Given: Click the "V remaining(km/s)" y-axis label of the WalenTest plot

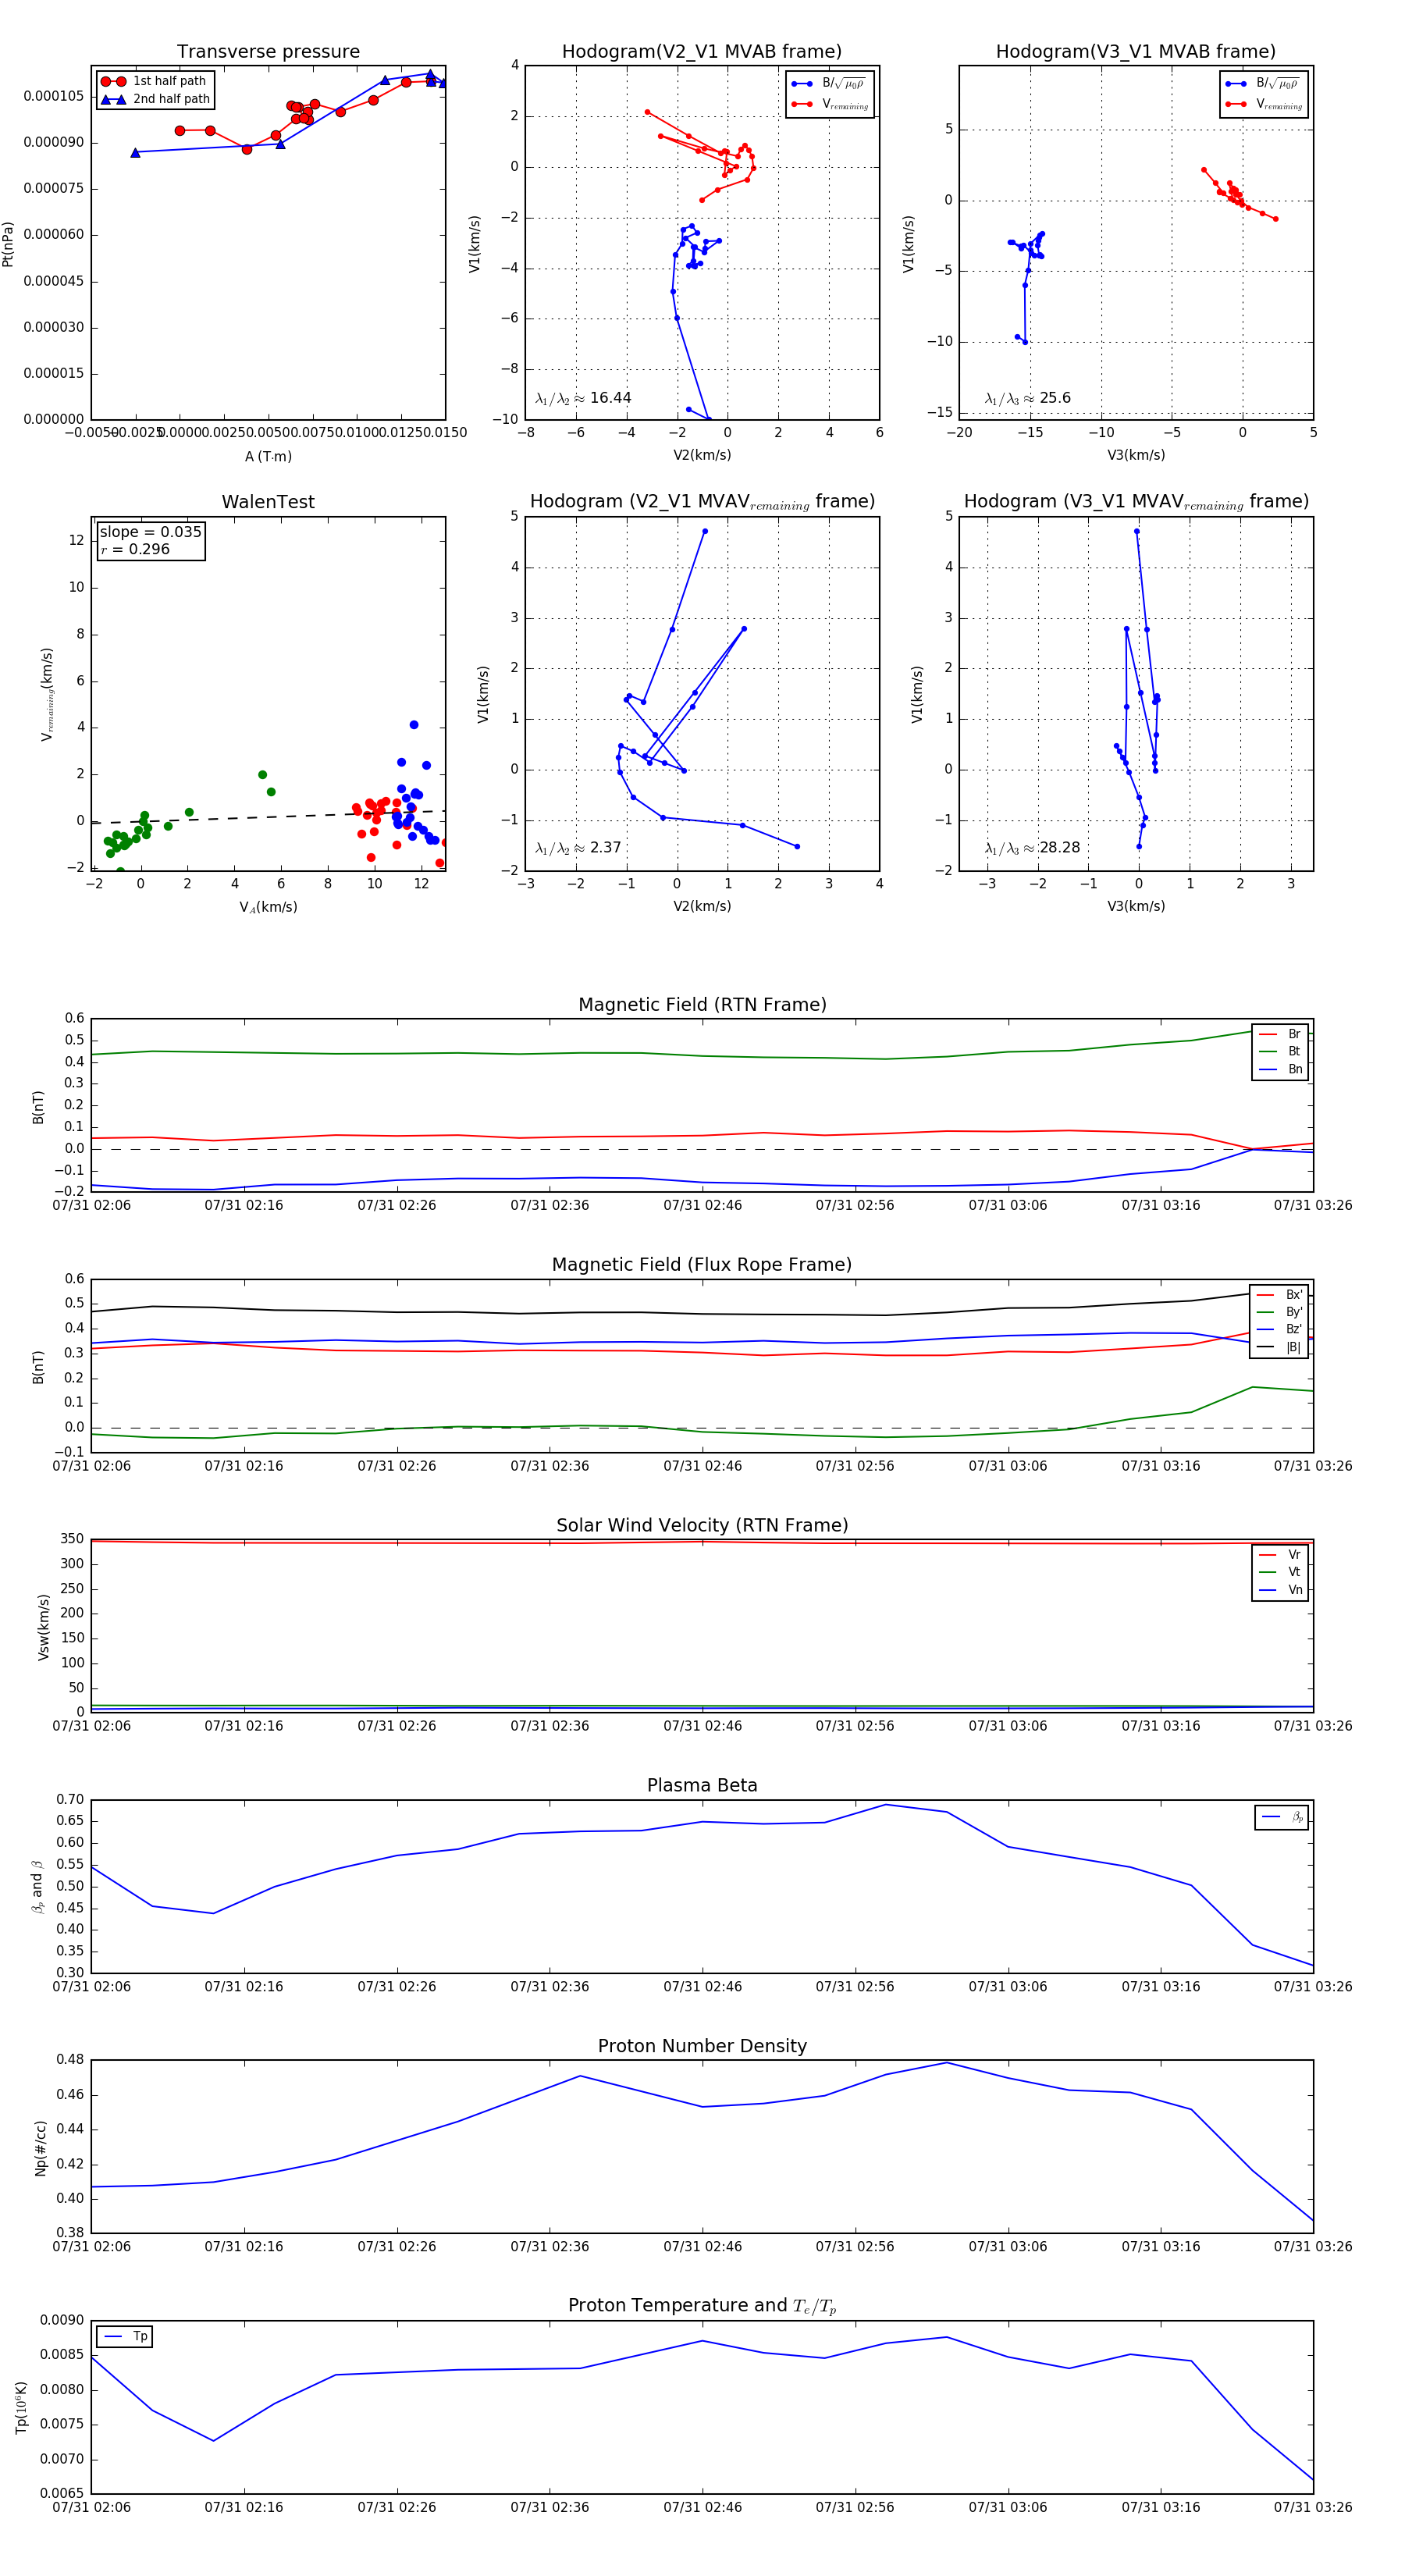Looking at the screenshot, I should tap(46, 694).
